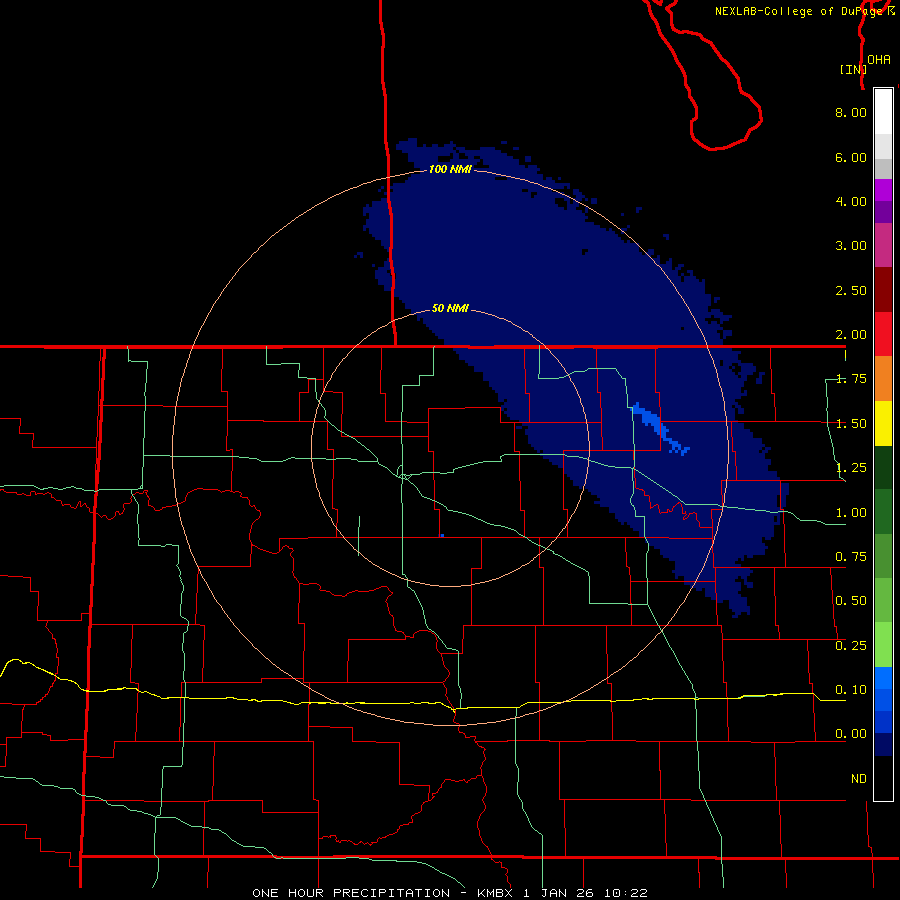The height and width of the screenshot is (900, 900).
Task: Select the 0.10 legend value
Action: pos(851,690)
